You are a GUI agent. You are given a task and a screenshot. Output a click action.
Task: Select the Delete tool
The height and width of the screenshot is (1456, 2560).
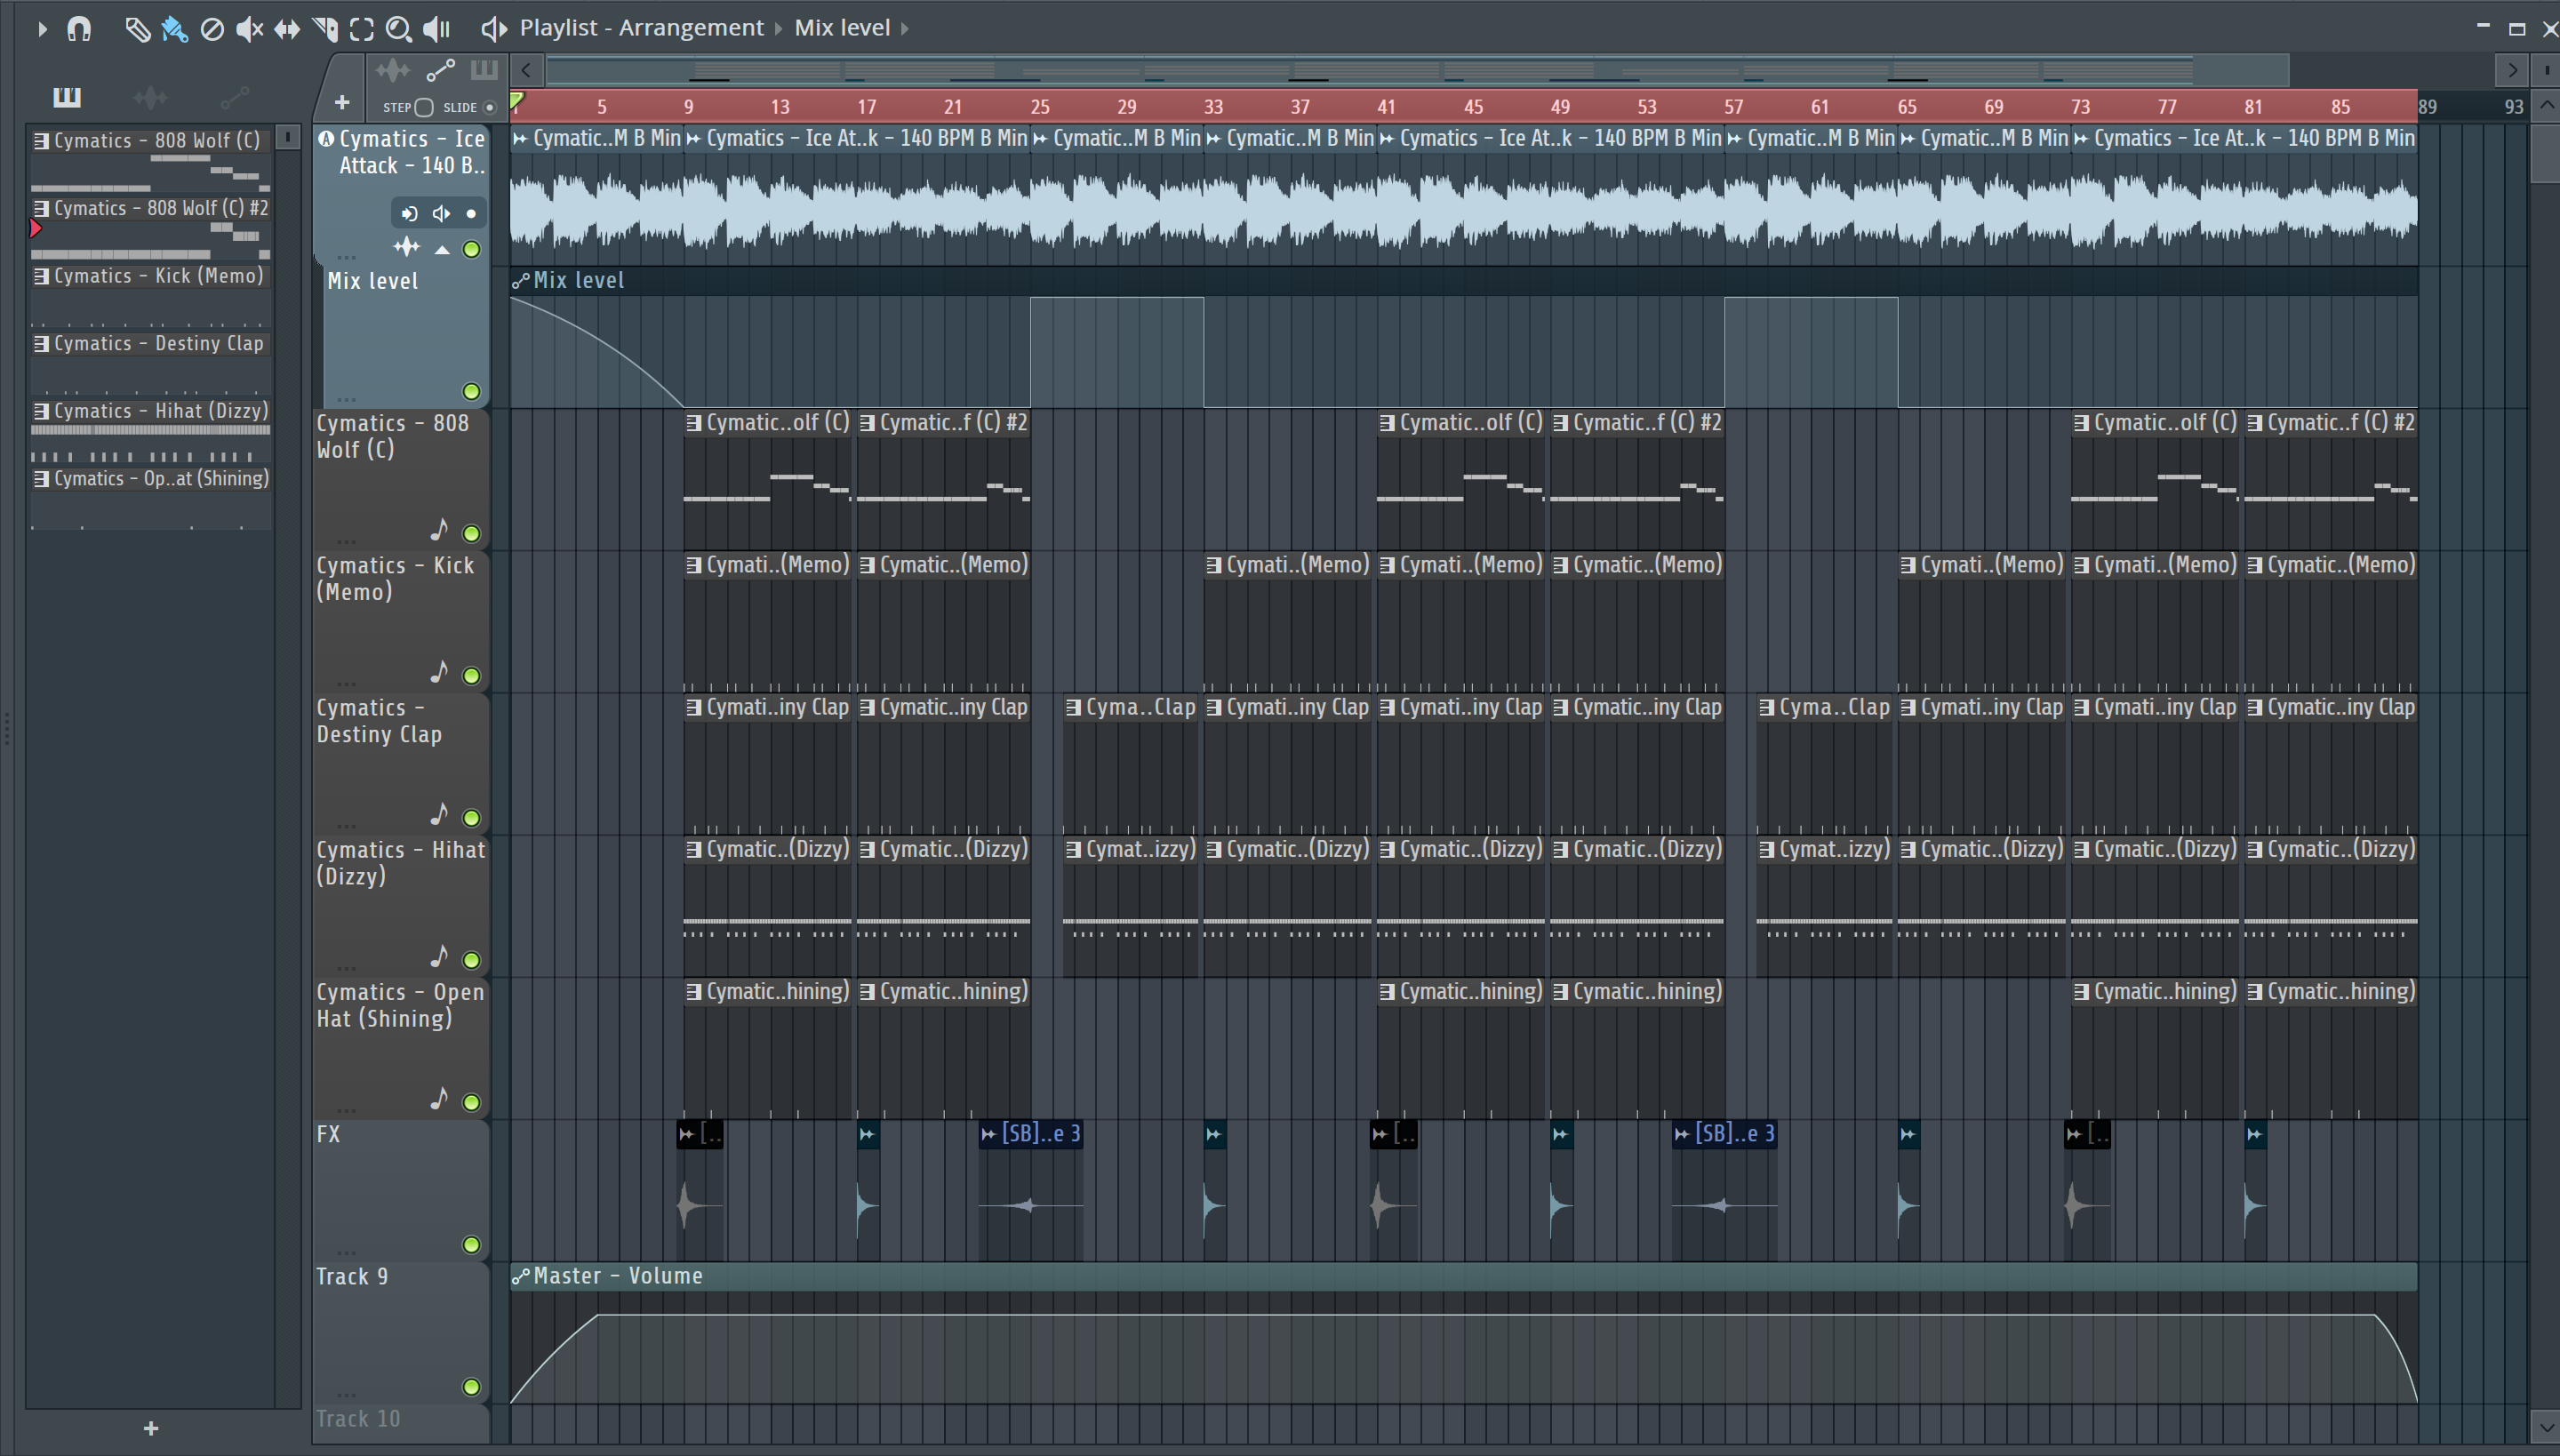[212, 29]
